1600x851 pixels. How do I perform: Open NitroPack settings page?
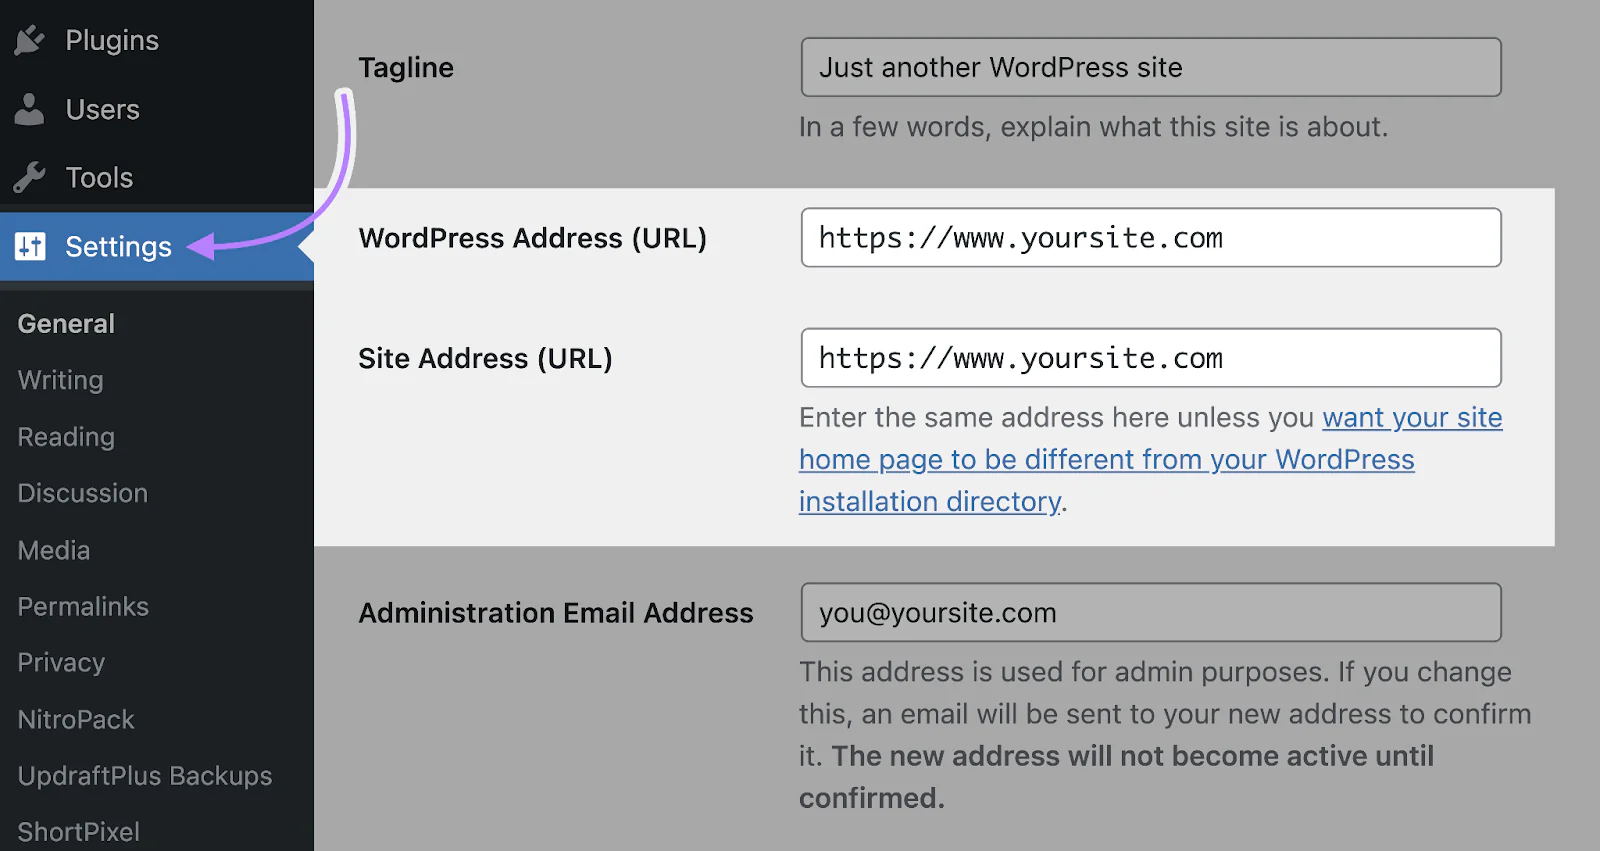point(76,719)
